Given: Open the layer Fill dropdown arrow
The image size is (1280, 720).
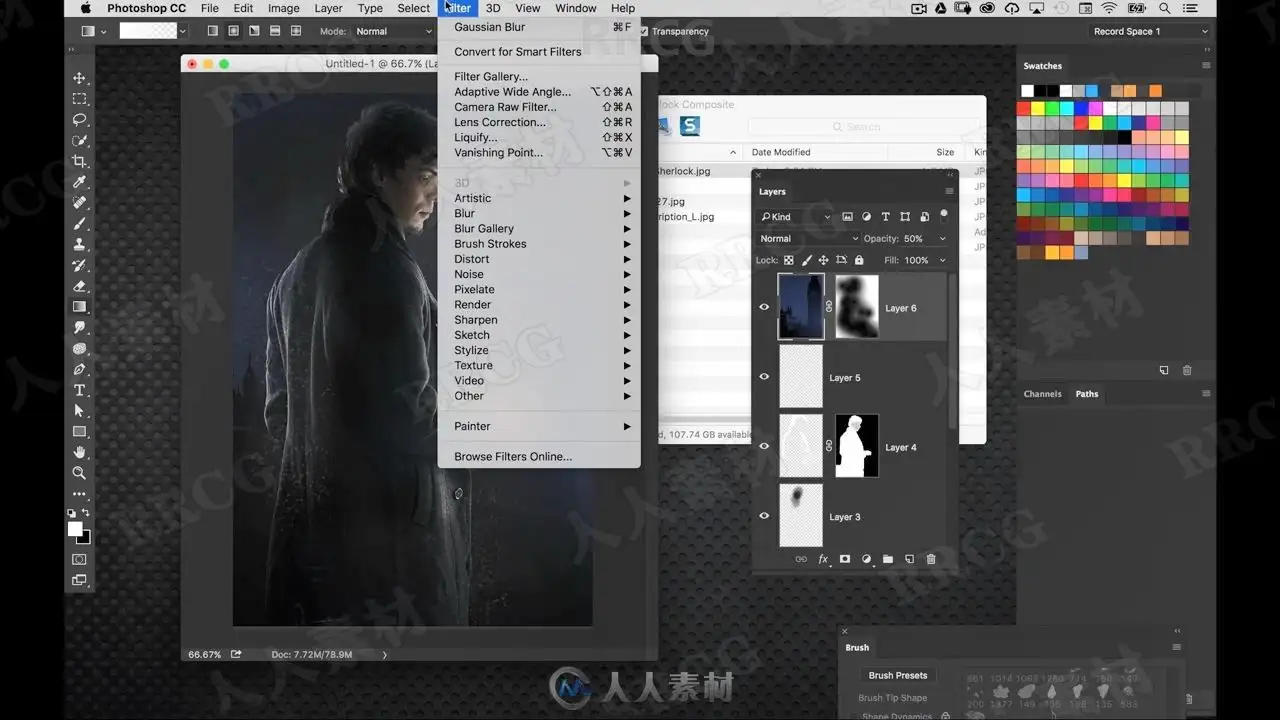Looking at the screenshot, I should pyautogui.click(x=942, y=260).
